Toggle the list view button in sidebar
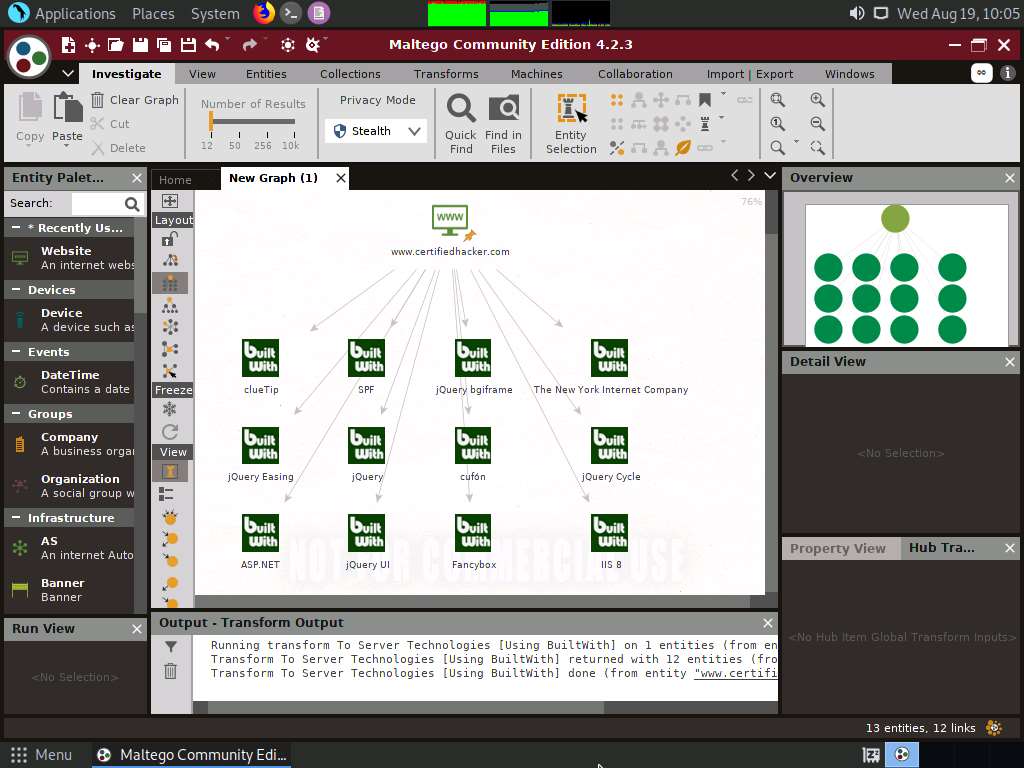The width and height of the screenshot is (1024, 768). pos(167,494)
